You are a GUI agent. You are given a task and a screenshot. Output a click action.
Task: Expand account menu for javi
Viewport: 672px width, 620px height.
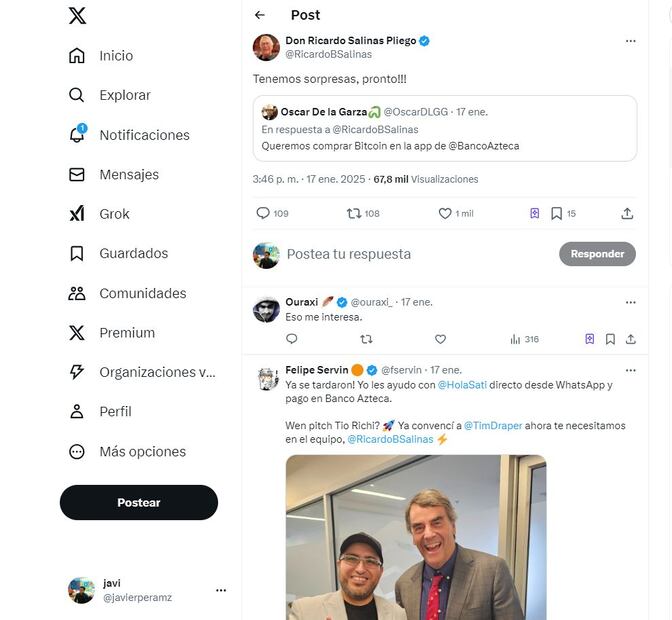point(221,590)
